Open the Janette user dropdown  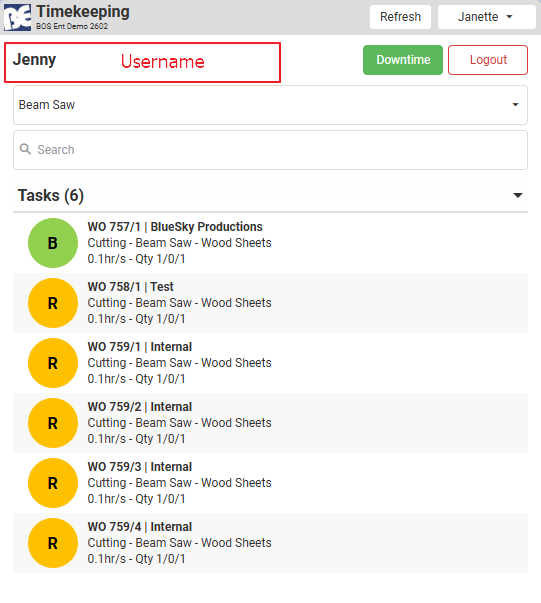[x=486, y=17]
